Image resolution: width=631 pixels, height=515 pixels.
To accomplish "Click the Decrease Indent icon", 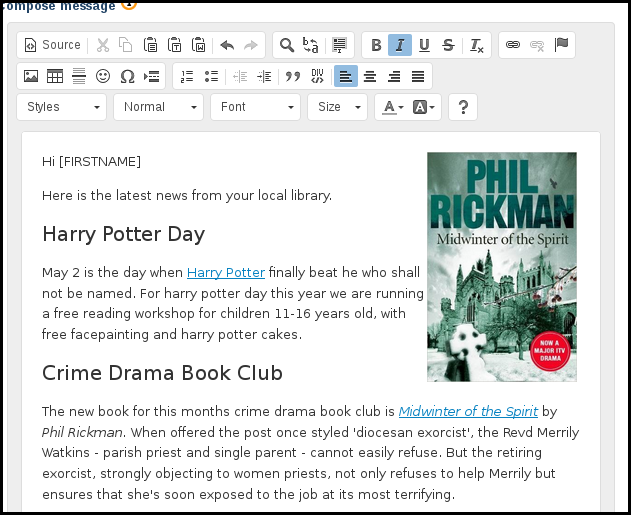I will coord(240,76).
